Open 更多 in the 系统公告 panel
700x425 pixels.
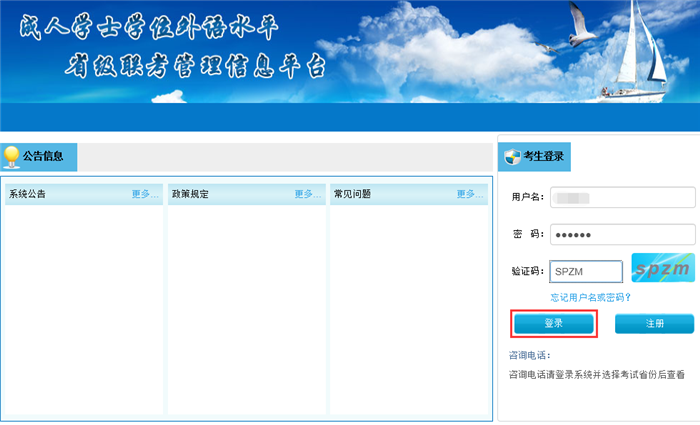145,194
